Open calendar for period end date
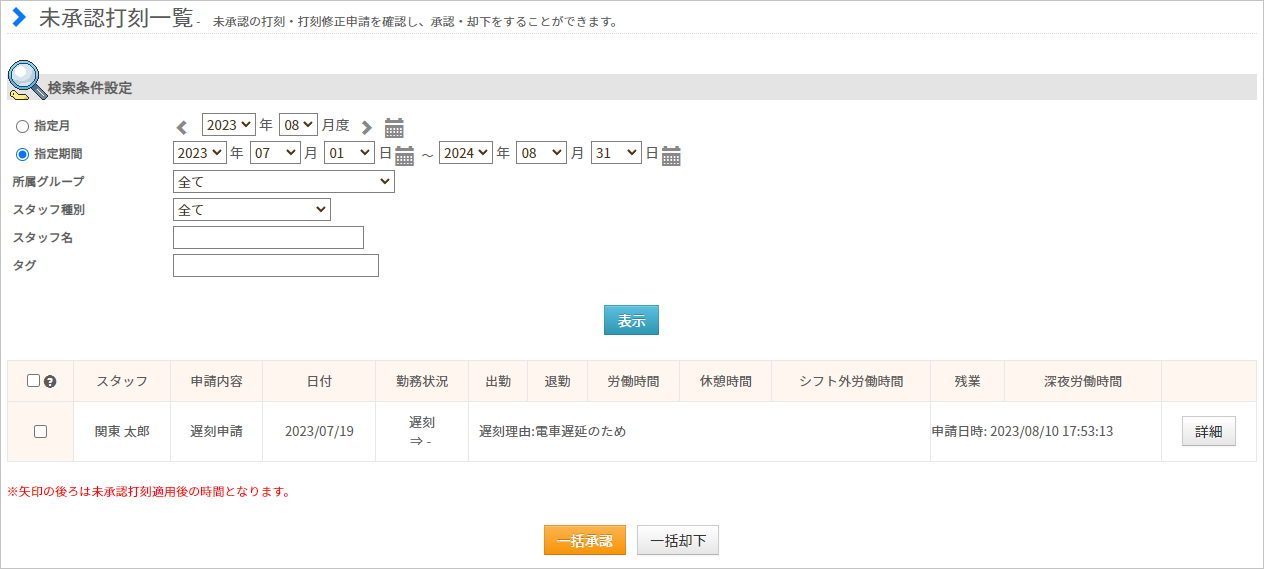 pyautogui.click(x=671, y=155)
